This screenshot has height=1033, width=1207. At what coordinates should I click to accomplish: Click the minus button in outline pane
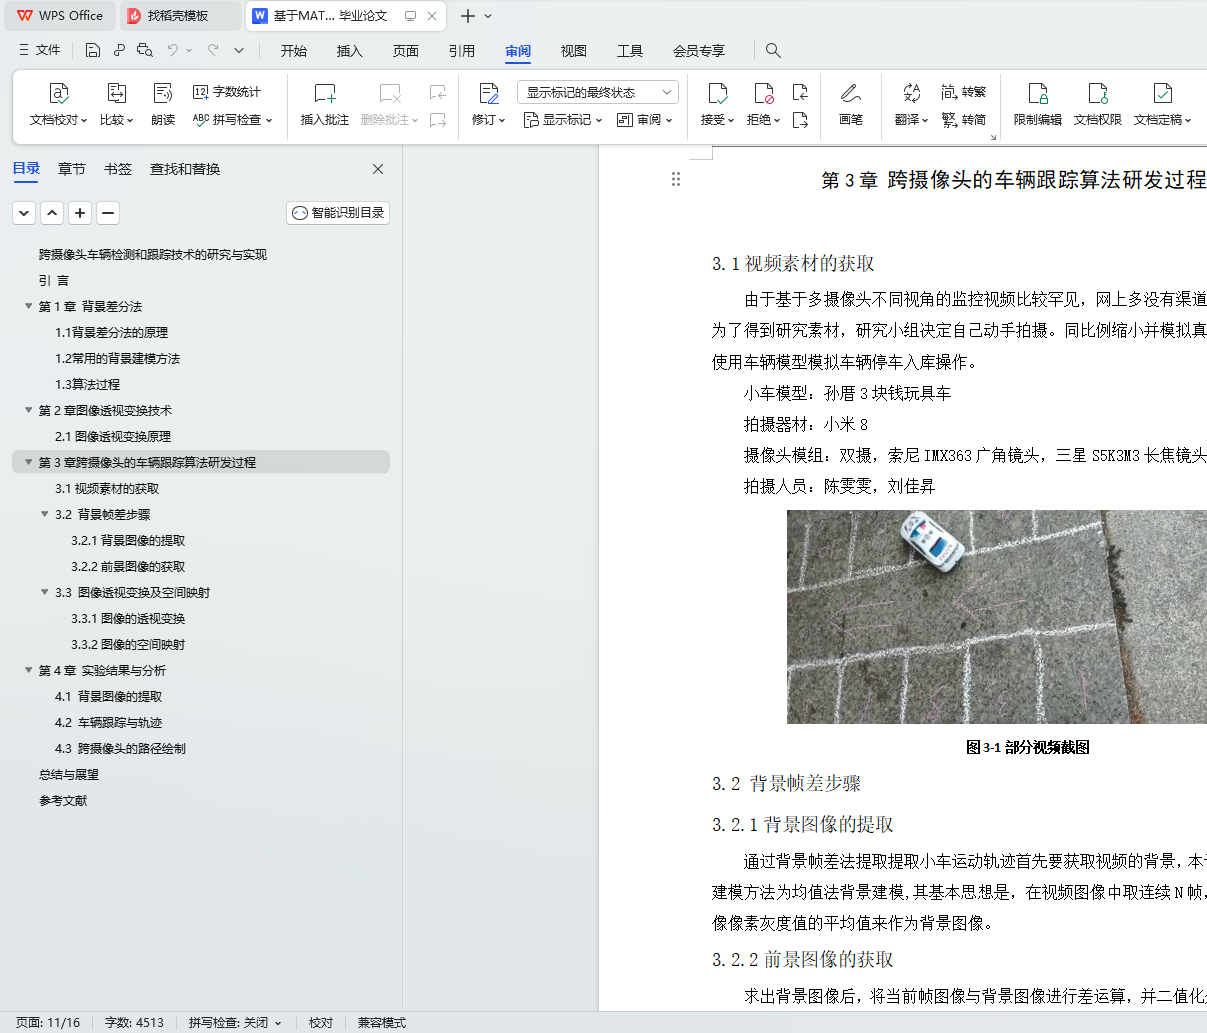(108, 212)
